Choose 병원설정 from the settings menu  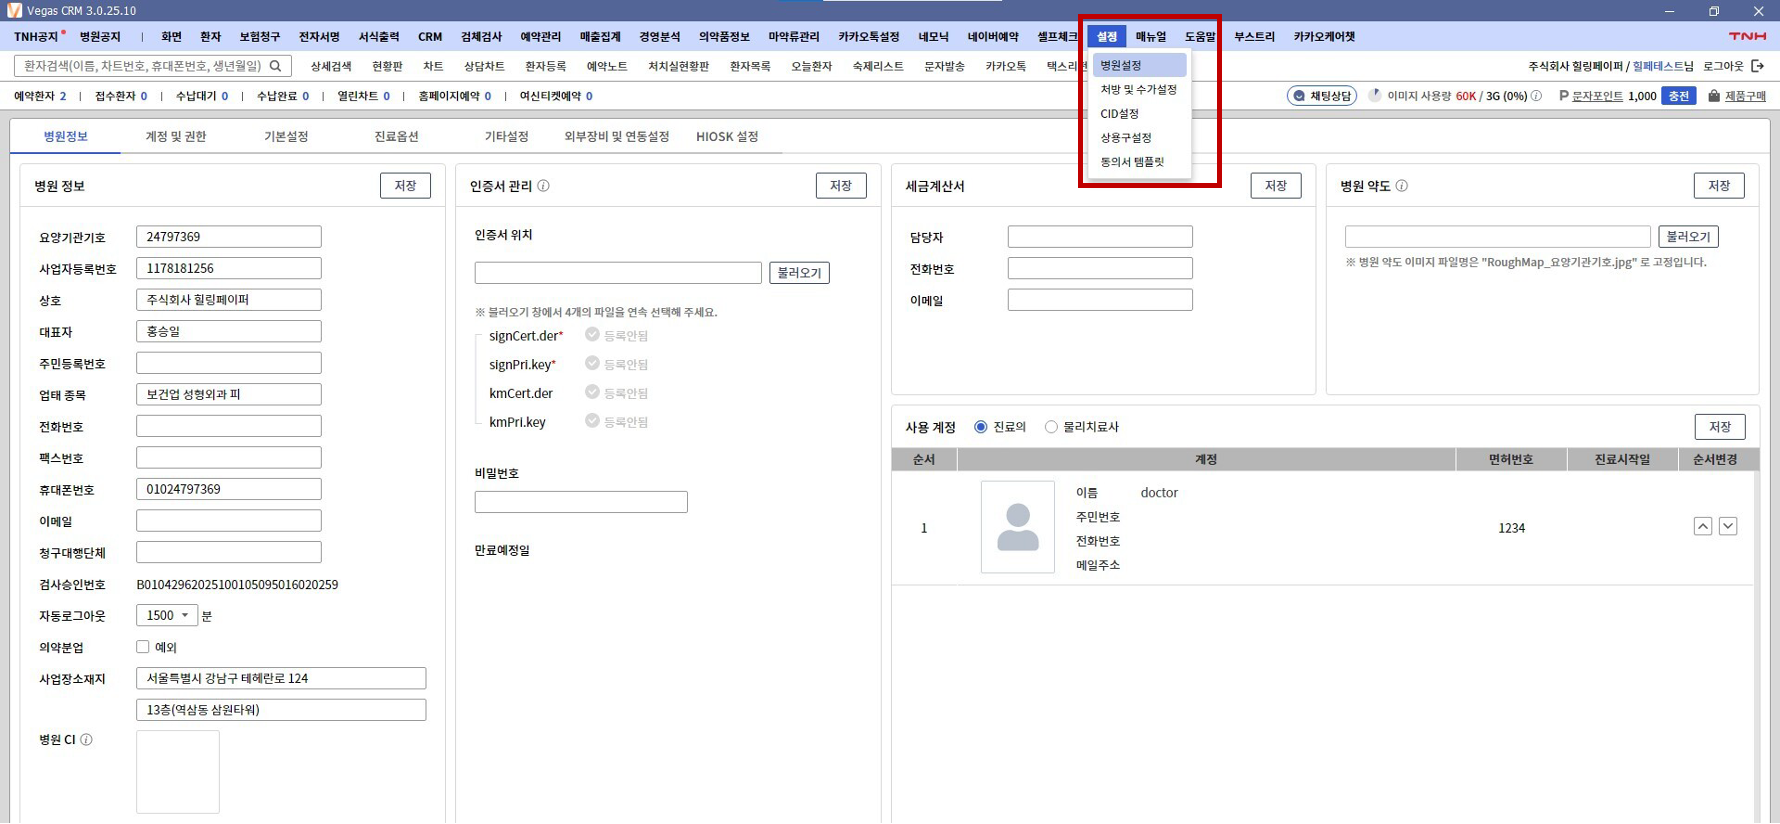point(1139,65)
